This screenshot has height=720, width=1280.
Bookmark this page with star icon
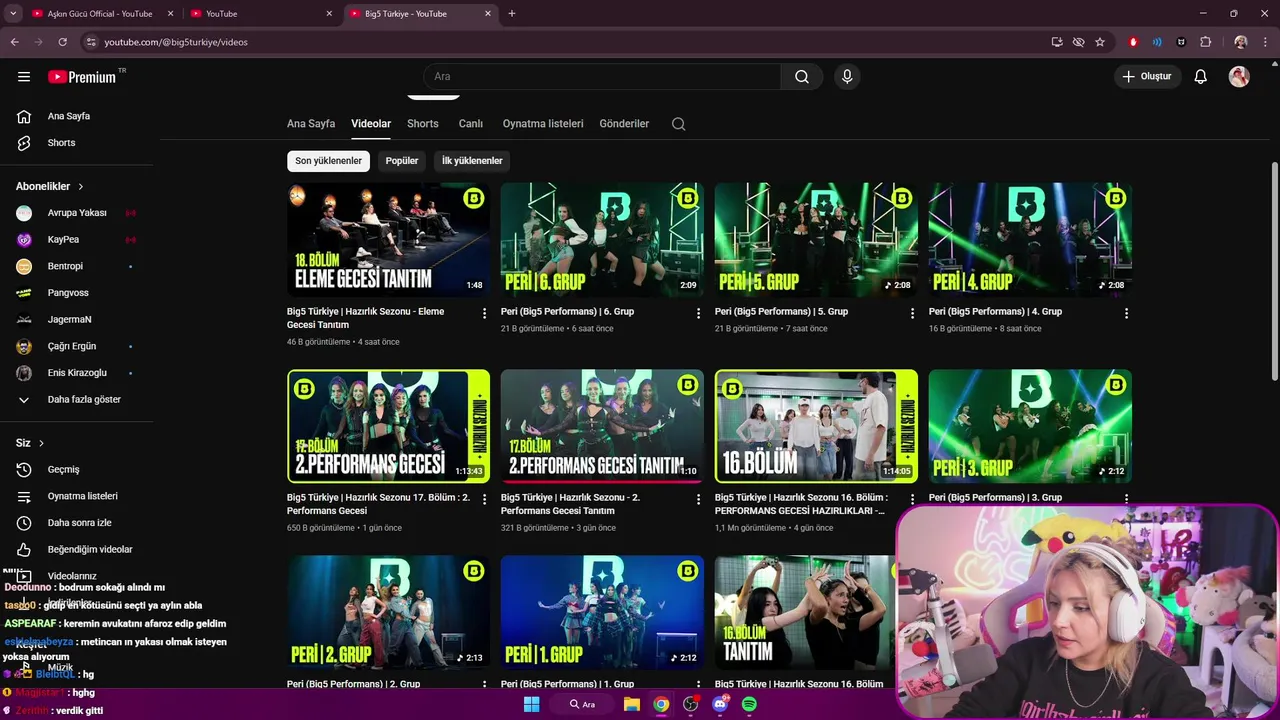pos(1100,42)
